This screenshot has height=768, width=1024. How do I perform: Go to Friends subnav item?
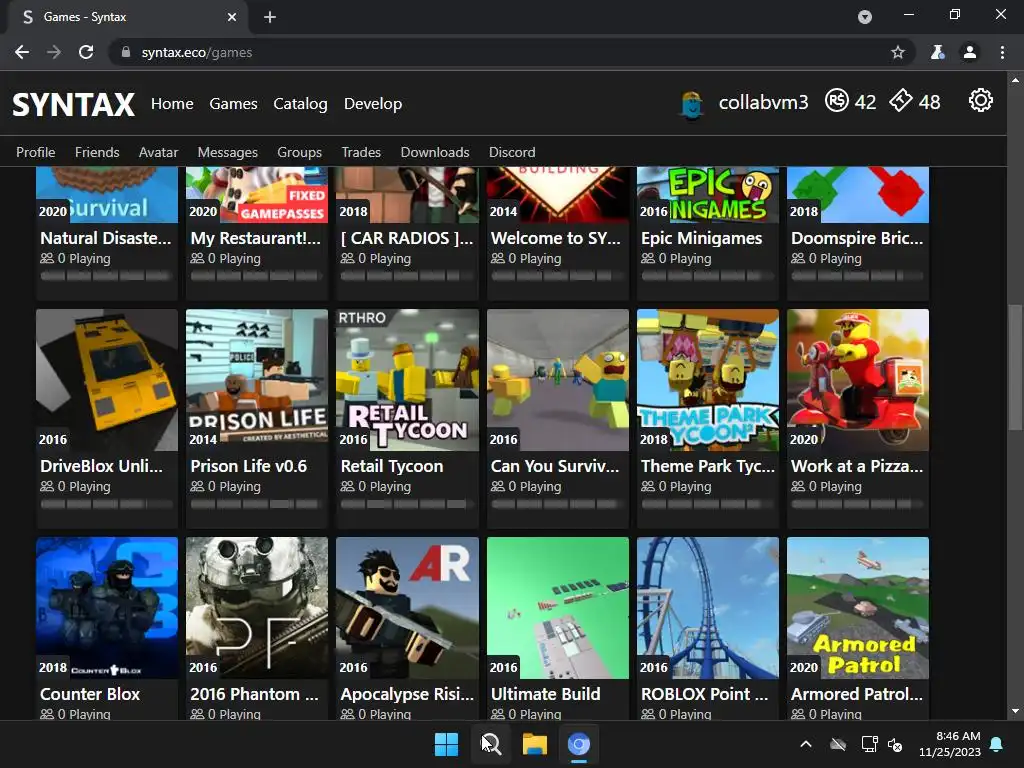97,152
